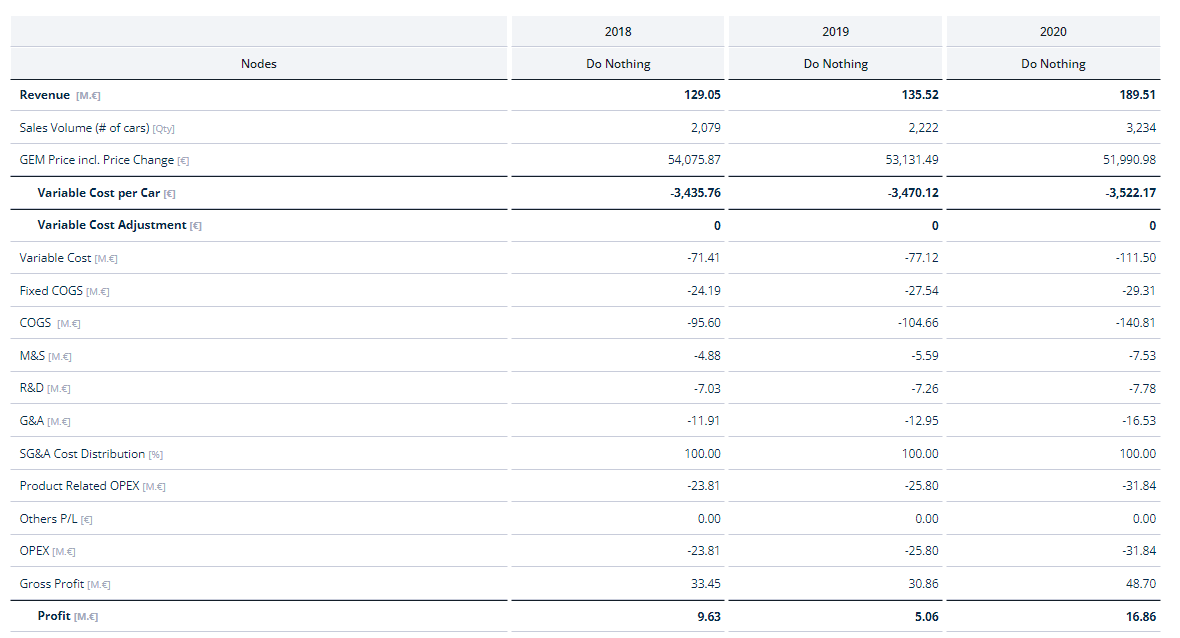This screenshot has height=638, width=1180.
Task: Select GEM Price incl. Price Change row
Action: click(96, 160)
